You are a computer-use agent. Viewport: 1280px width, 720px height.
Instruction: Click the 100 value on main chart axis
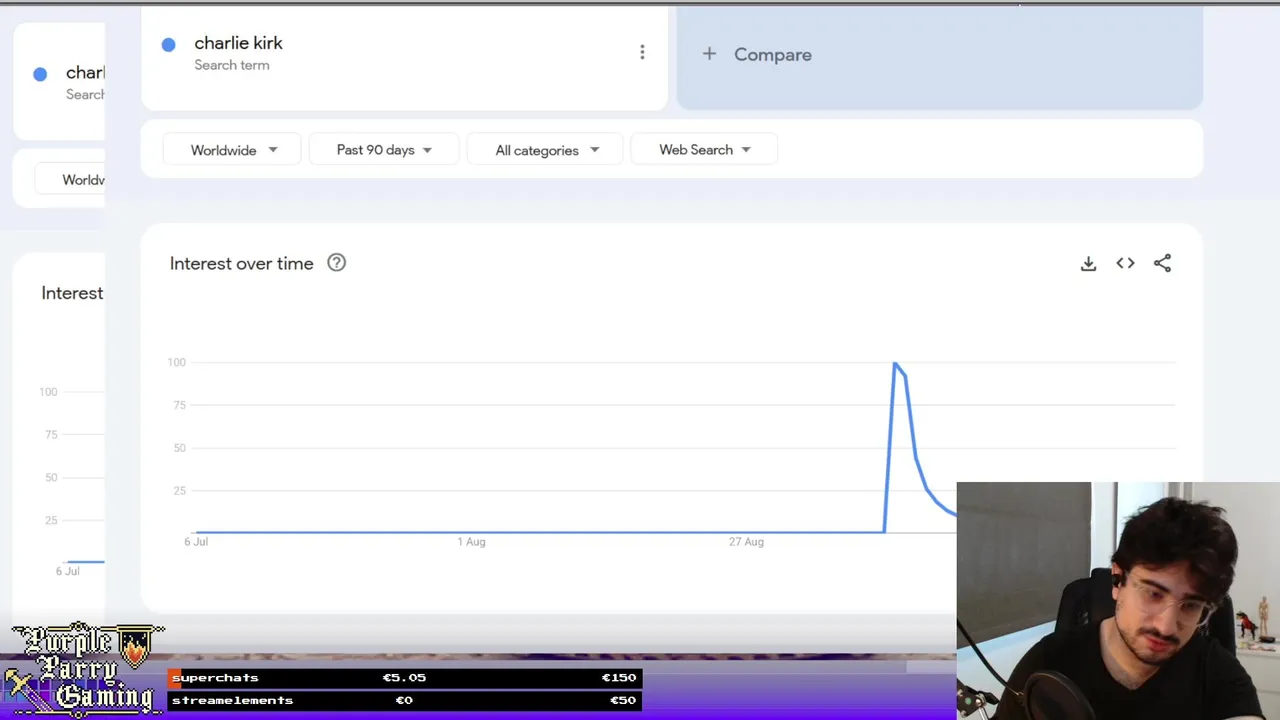177,362
